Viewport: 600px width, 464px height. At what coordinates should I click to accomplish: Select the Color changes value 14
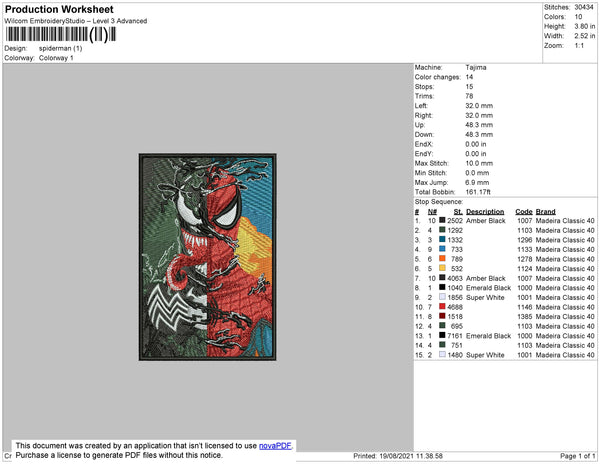pos(469,77)
